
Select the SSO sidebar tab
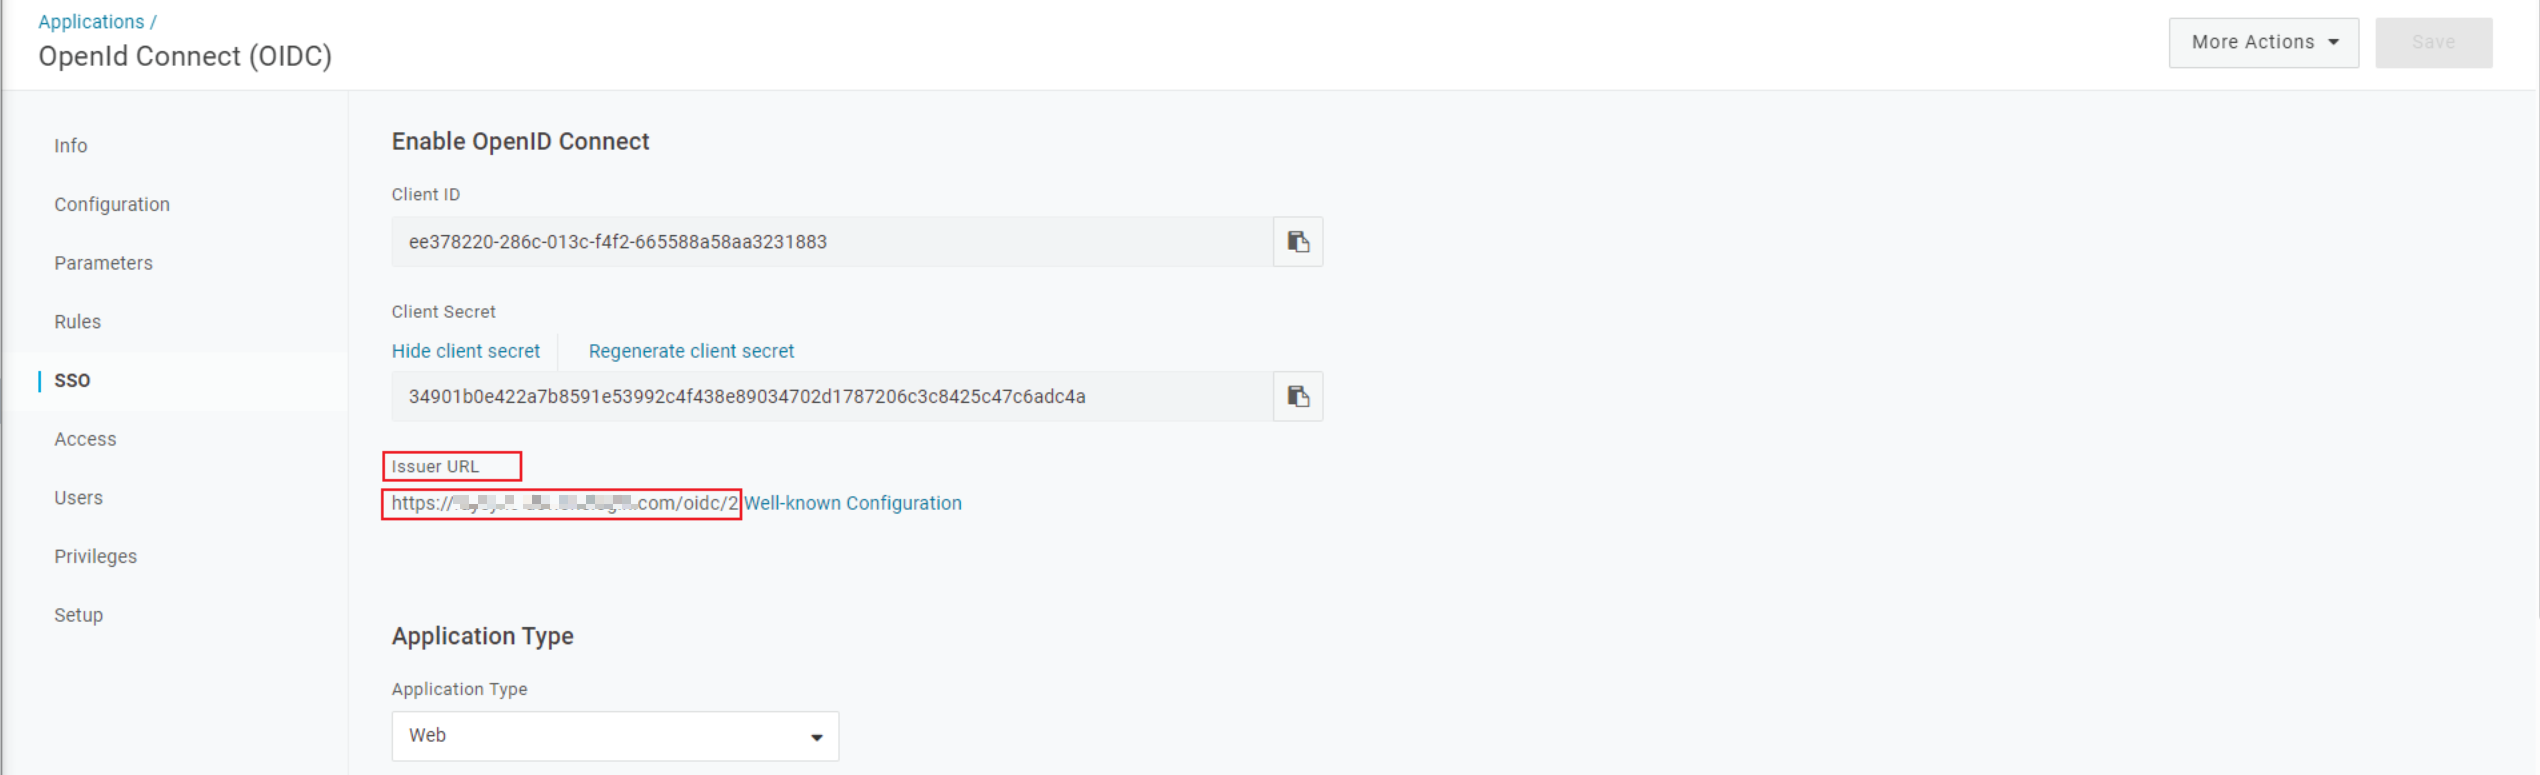tap(72, 380)
